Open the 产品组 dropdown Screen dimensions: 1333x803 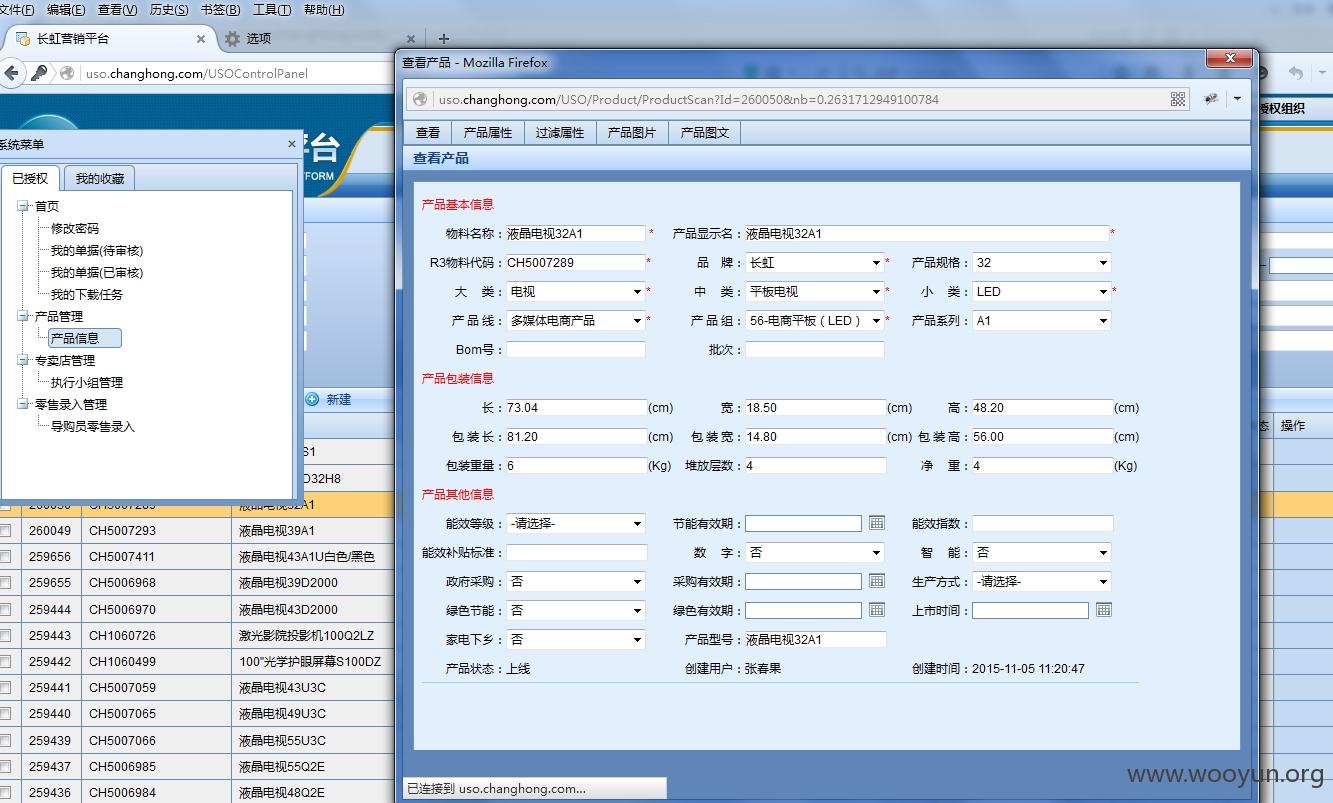(814, 321)
